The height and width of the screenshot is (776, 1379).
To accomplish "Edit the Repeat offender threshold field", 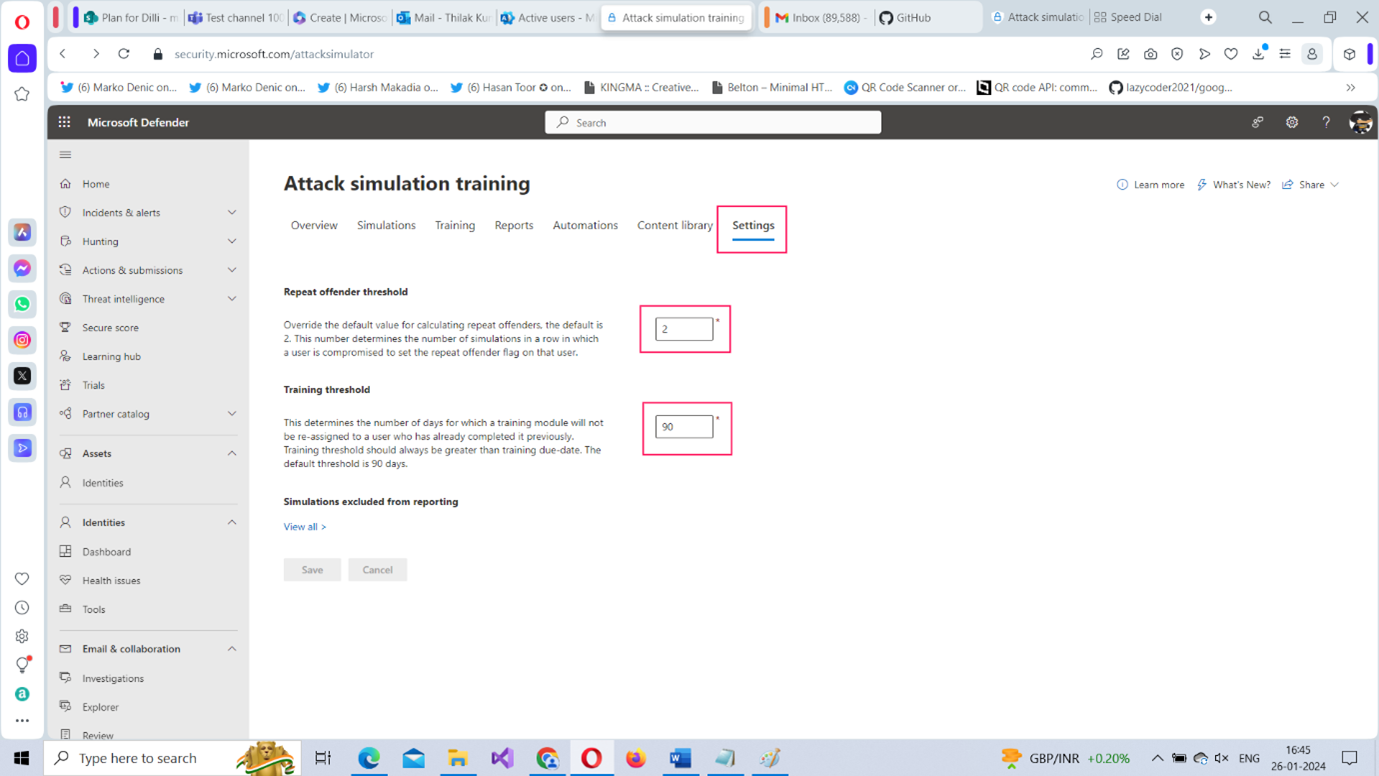I will point(684,329).
